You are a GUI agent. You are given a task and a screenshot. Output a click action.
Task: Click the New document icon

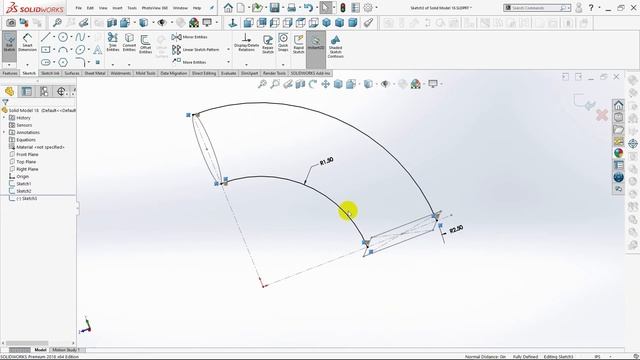pos(241,8)
